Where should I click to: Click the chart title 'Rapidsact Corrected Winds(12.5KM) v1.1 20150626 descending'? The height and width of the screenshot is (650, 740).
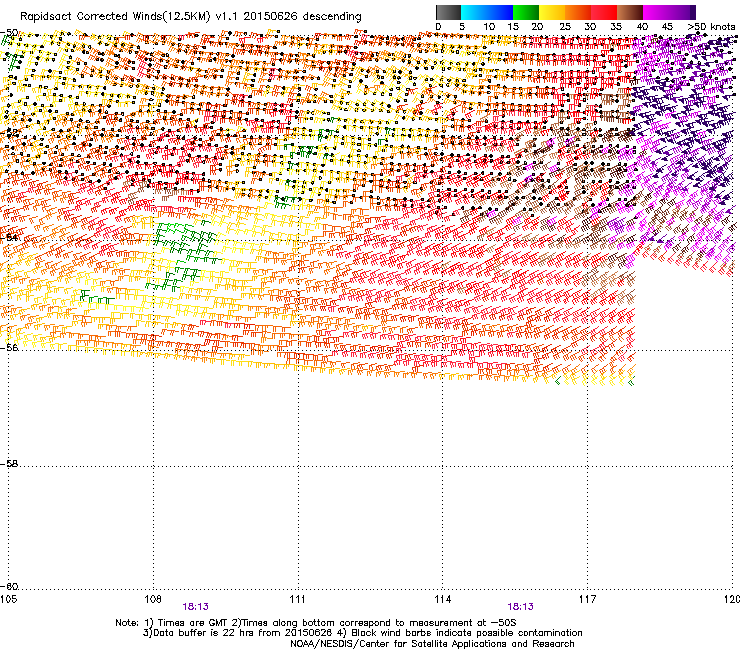191,17
